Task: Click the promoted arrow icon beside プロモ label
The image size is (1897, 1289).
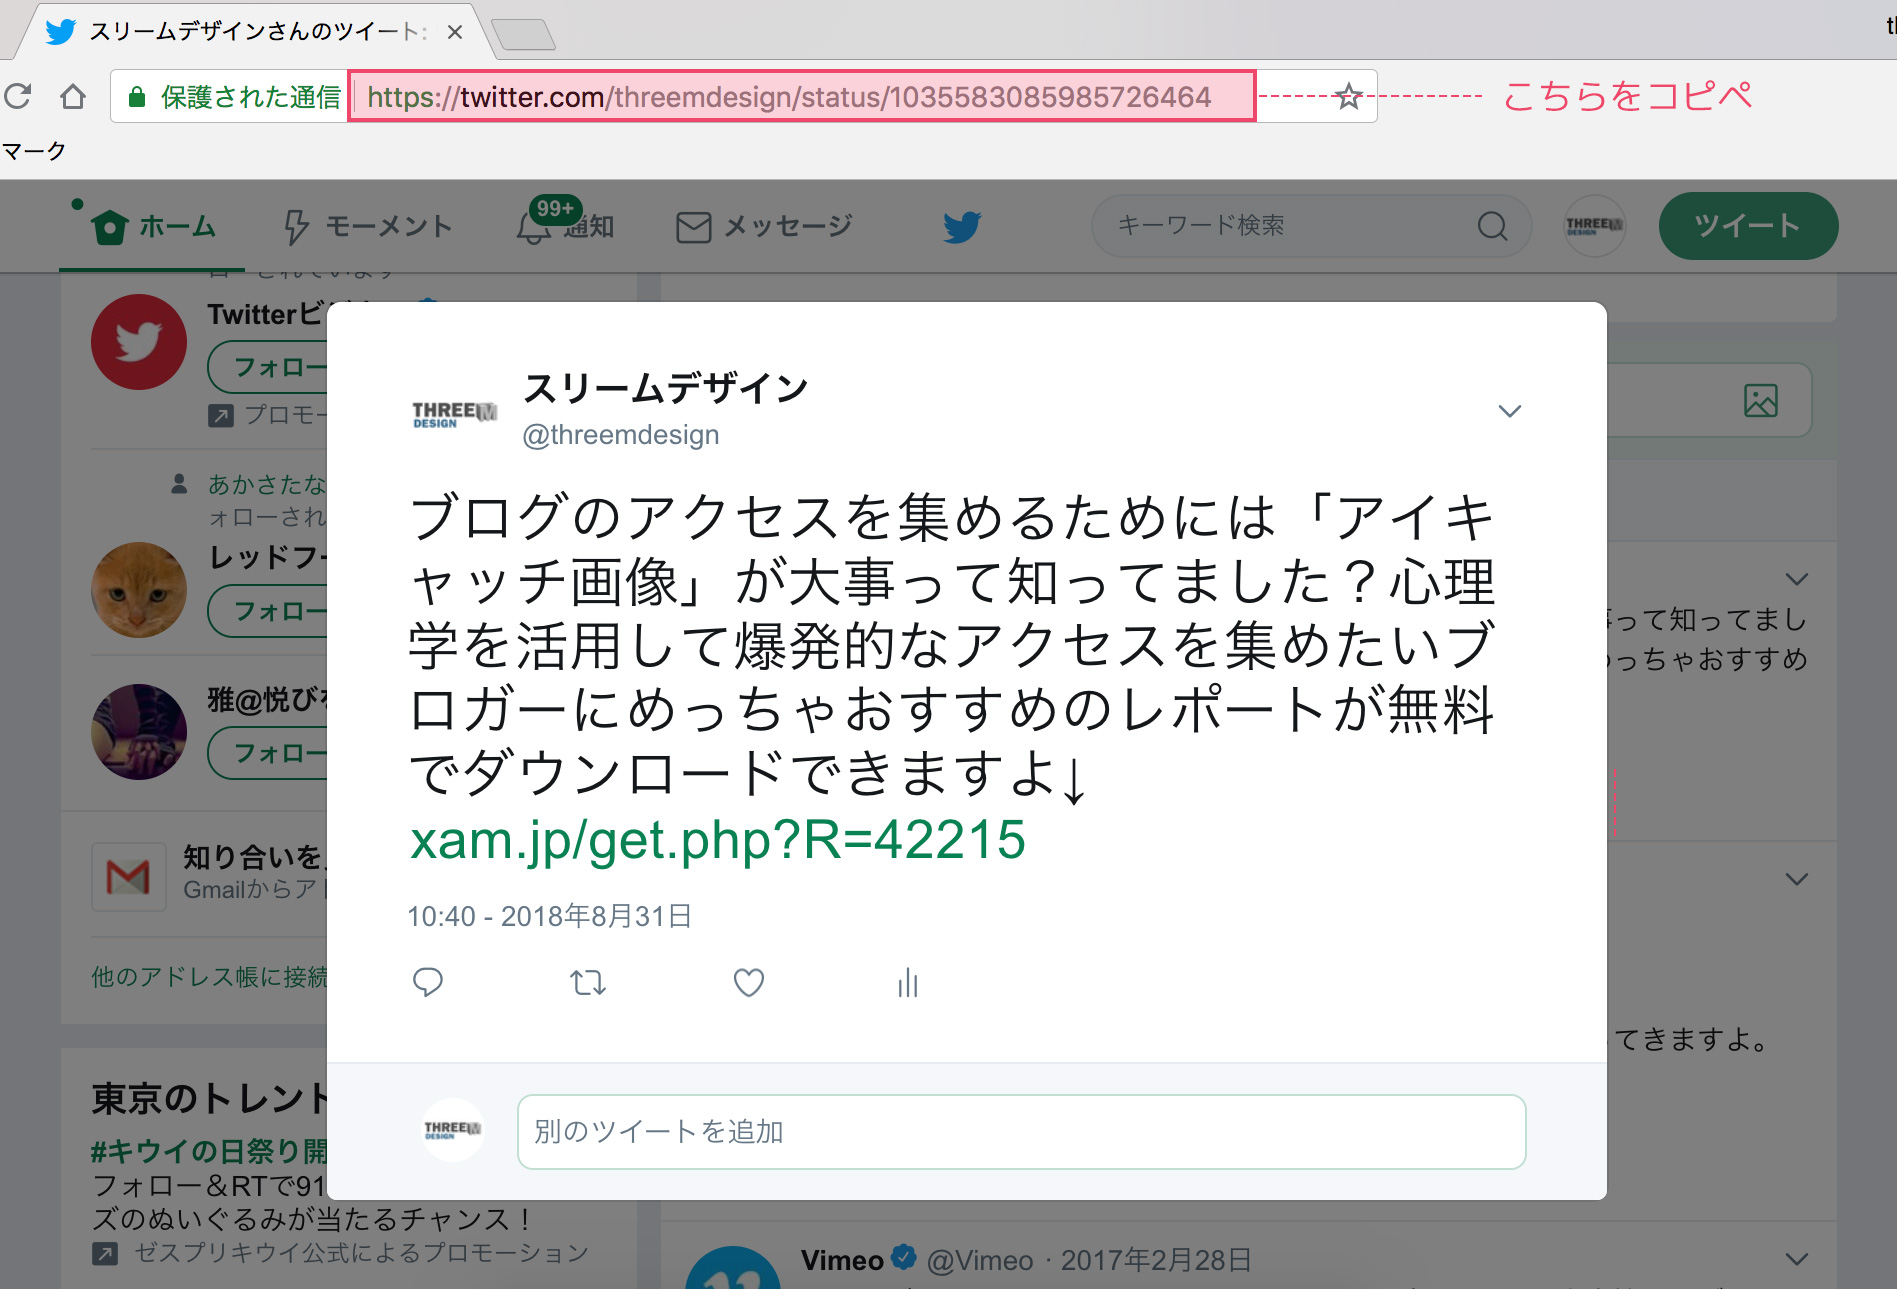Action: pyautogui.click(x=220, y=415)
